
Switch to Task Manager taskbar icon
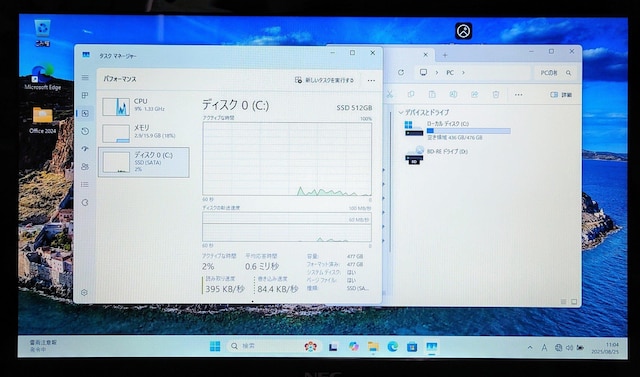coord(432,347)
